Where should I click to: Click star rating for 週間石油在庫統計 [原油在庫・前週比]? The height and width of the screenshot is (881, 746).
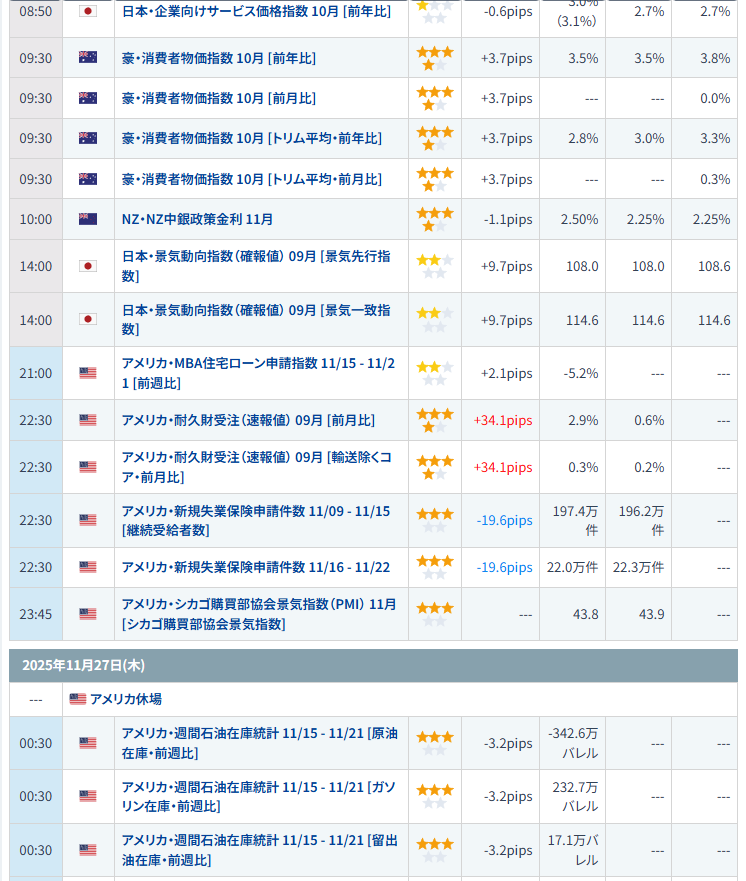434,743
